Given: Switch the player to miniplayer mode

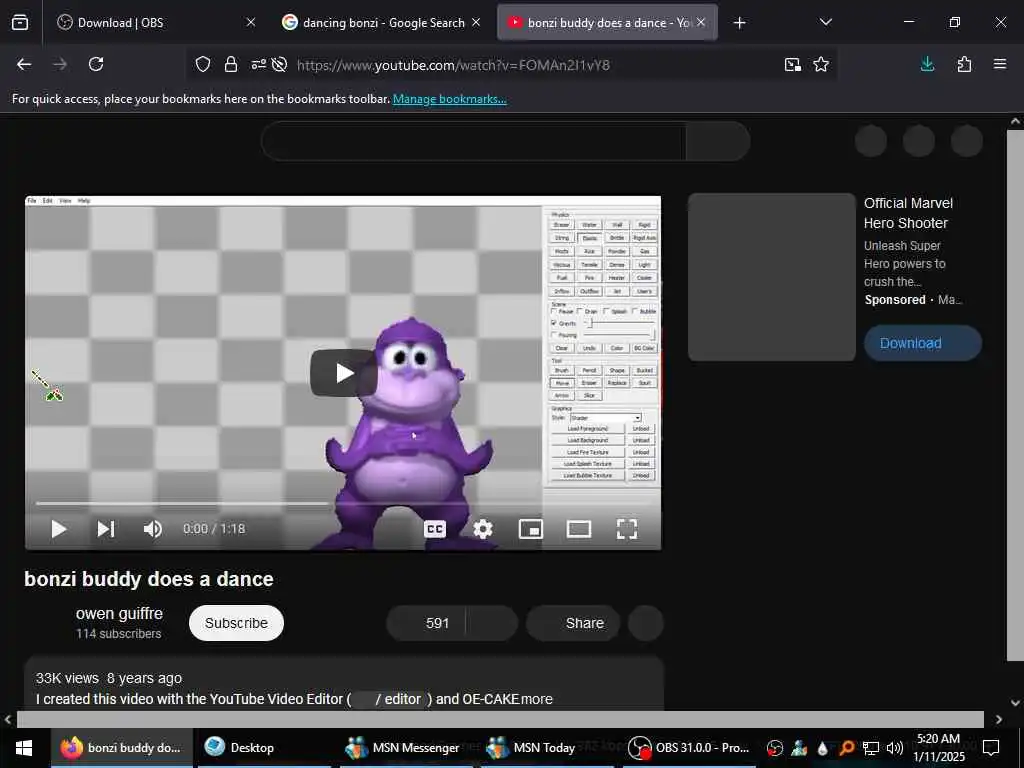Looking at the screenshot, I should tap(531, 529).
